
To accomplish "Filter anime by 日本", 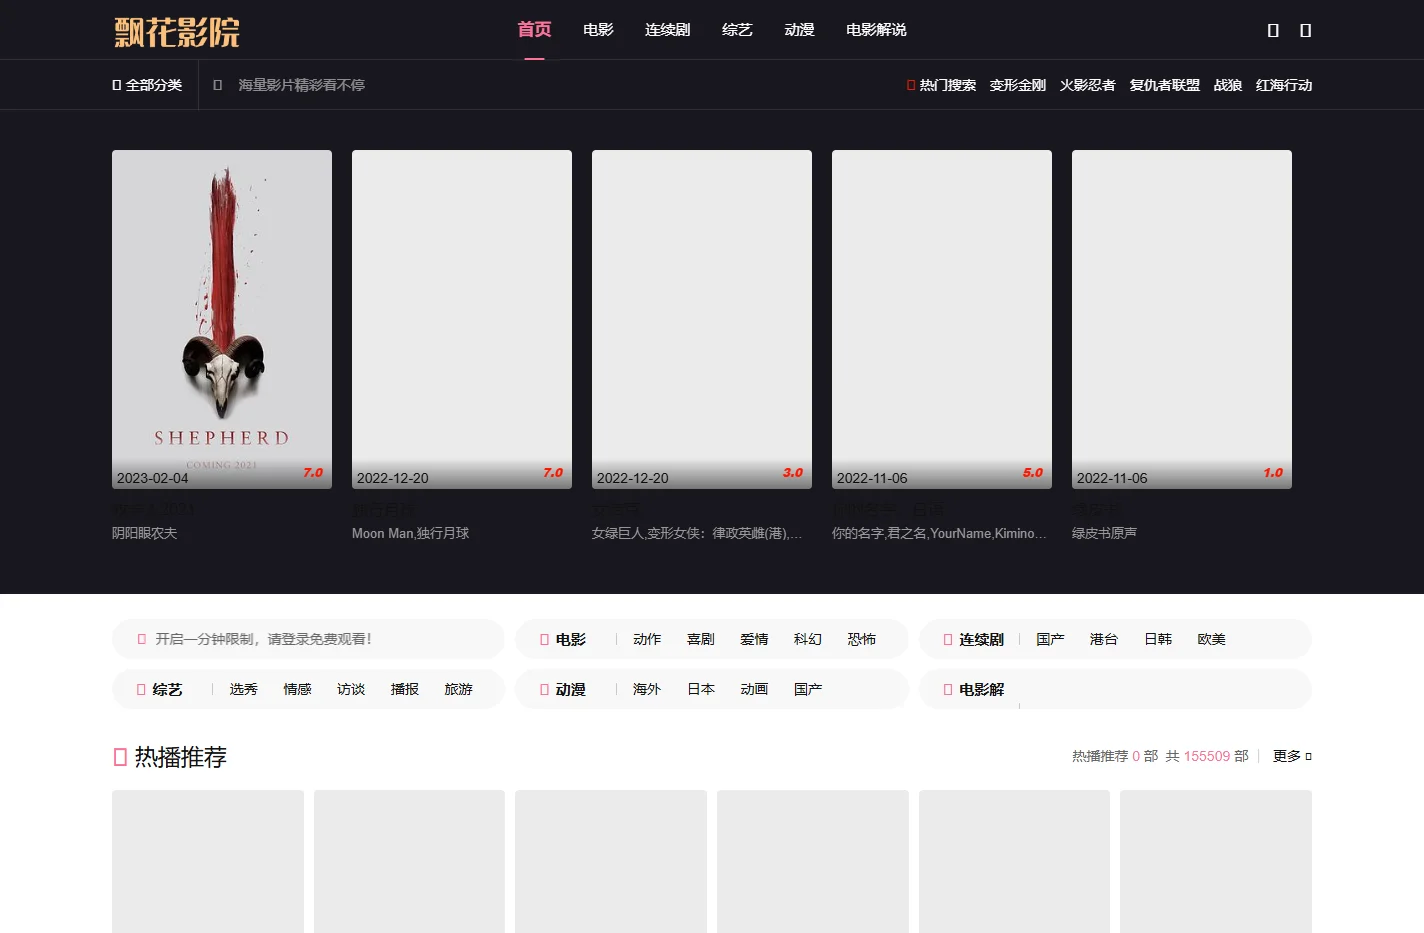I will coord(701,689).
